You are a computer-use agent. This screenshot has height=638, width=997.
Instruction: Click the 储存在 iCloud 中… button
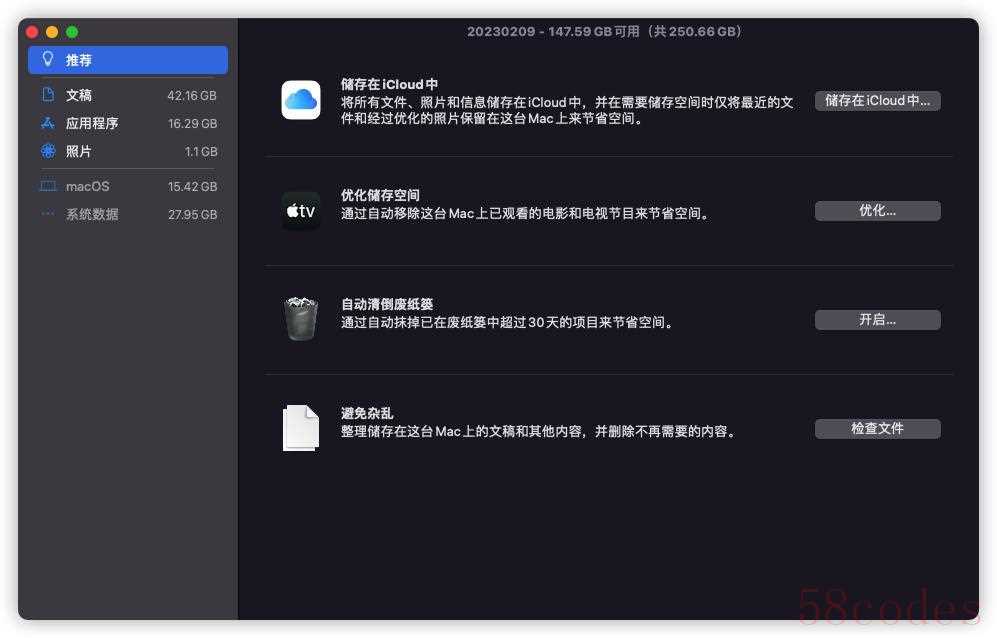877,101
